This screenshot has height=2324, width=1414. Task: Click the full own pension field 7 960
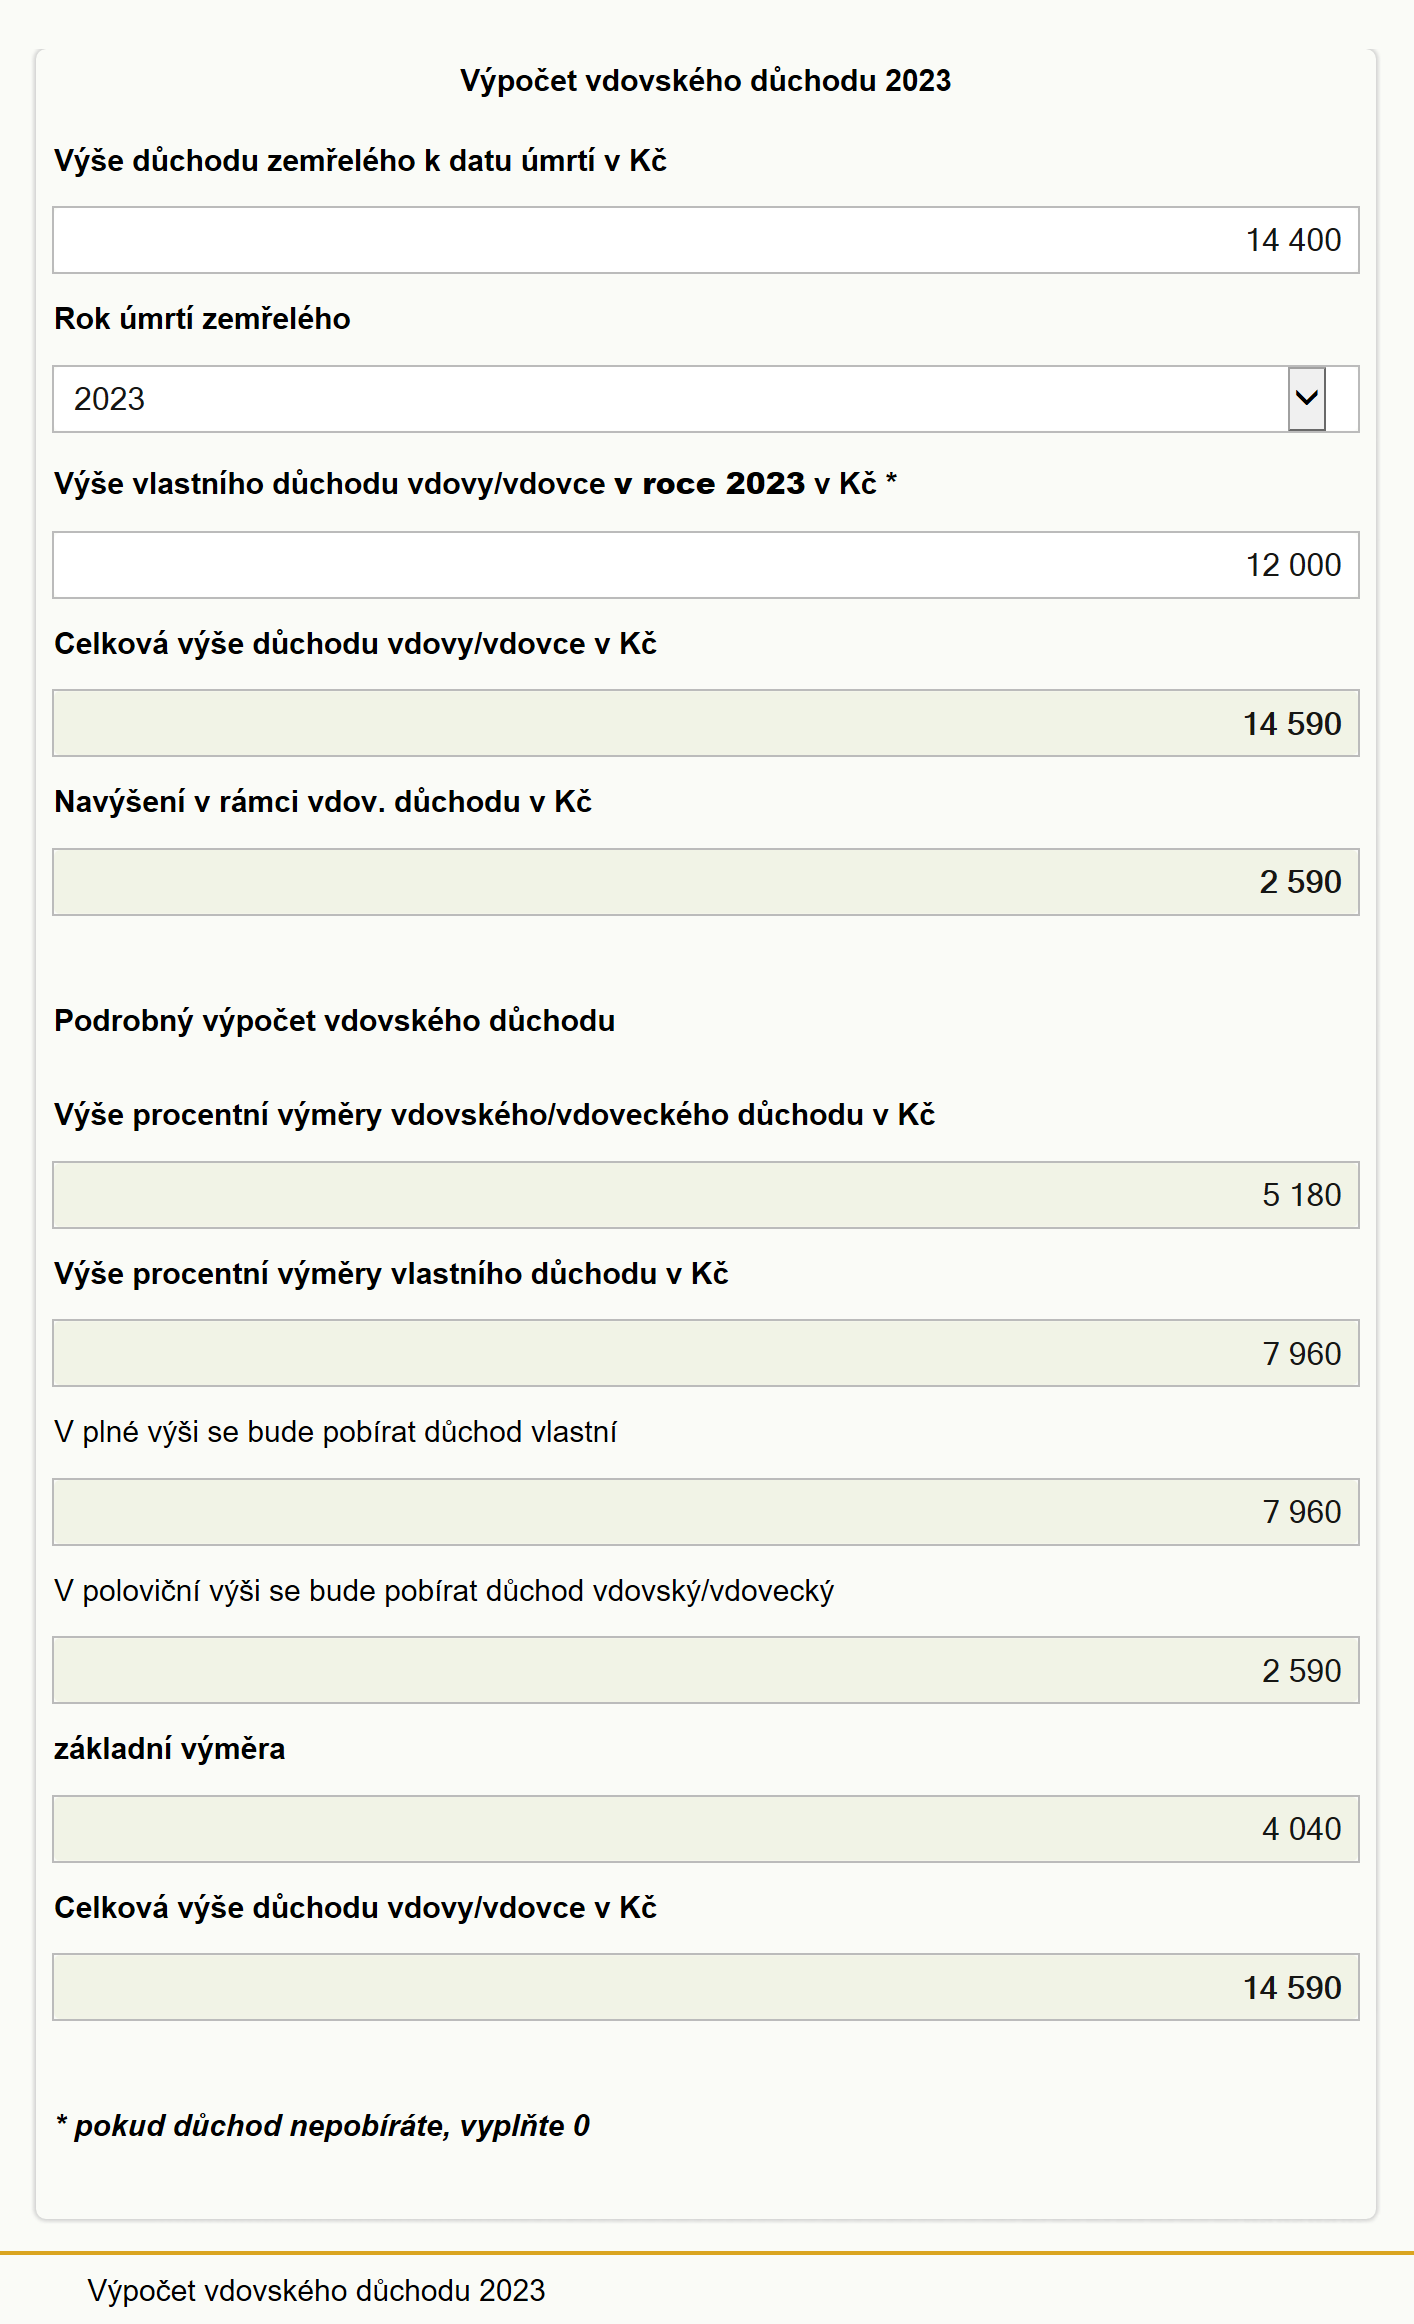706,1512
